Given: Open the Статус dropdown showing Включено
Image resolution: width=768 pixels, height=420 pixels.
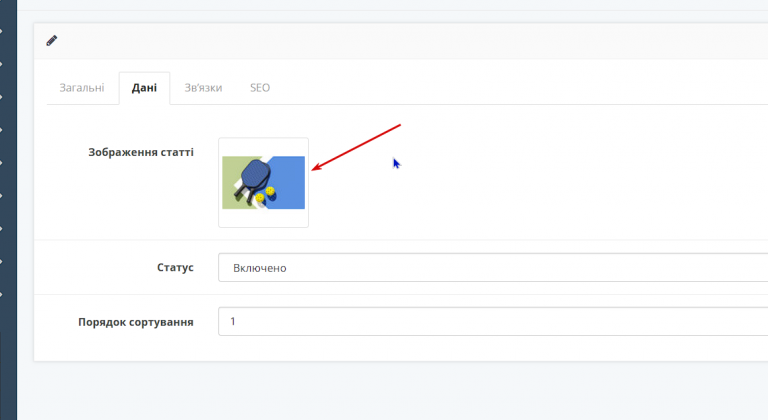Looking at the screenshot, I should click(493, 268).
